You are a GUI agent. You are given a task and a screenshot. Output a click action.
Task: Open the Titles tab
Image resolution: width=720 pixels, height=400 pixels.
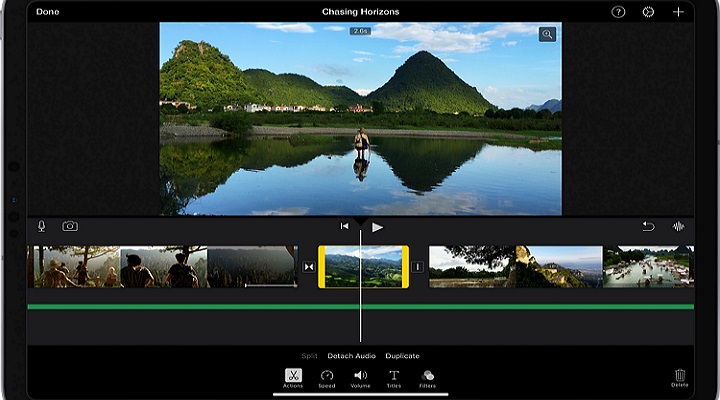(394, 379)
